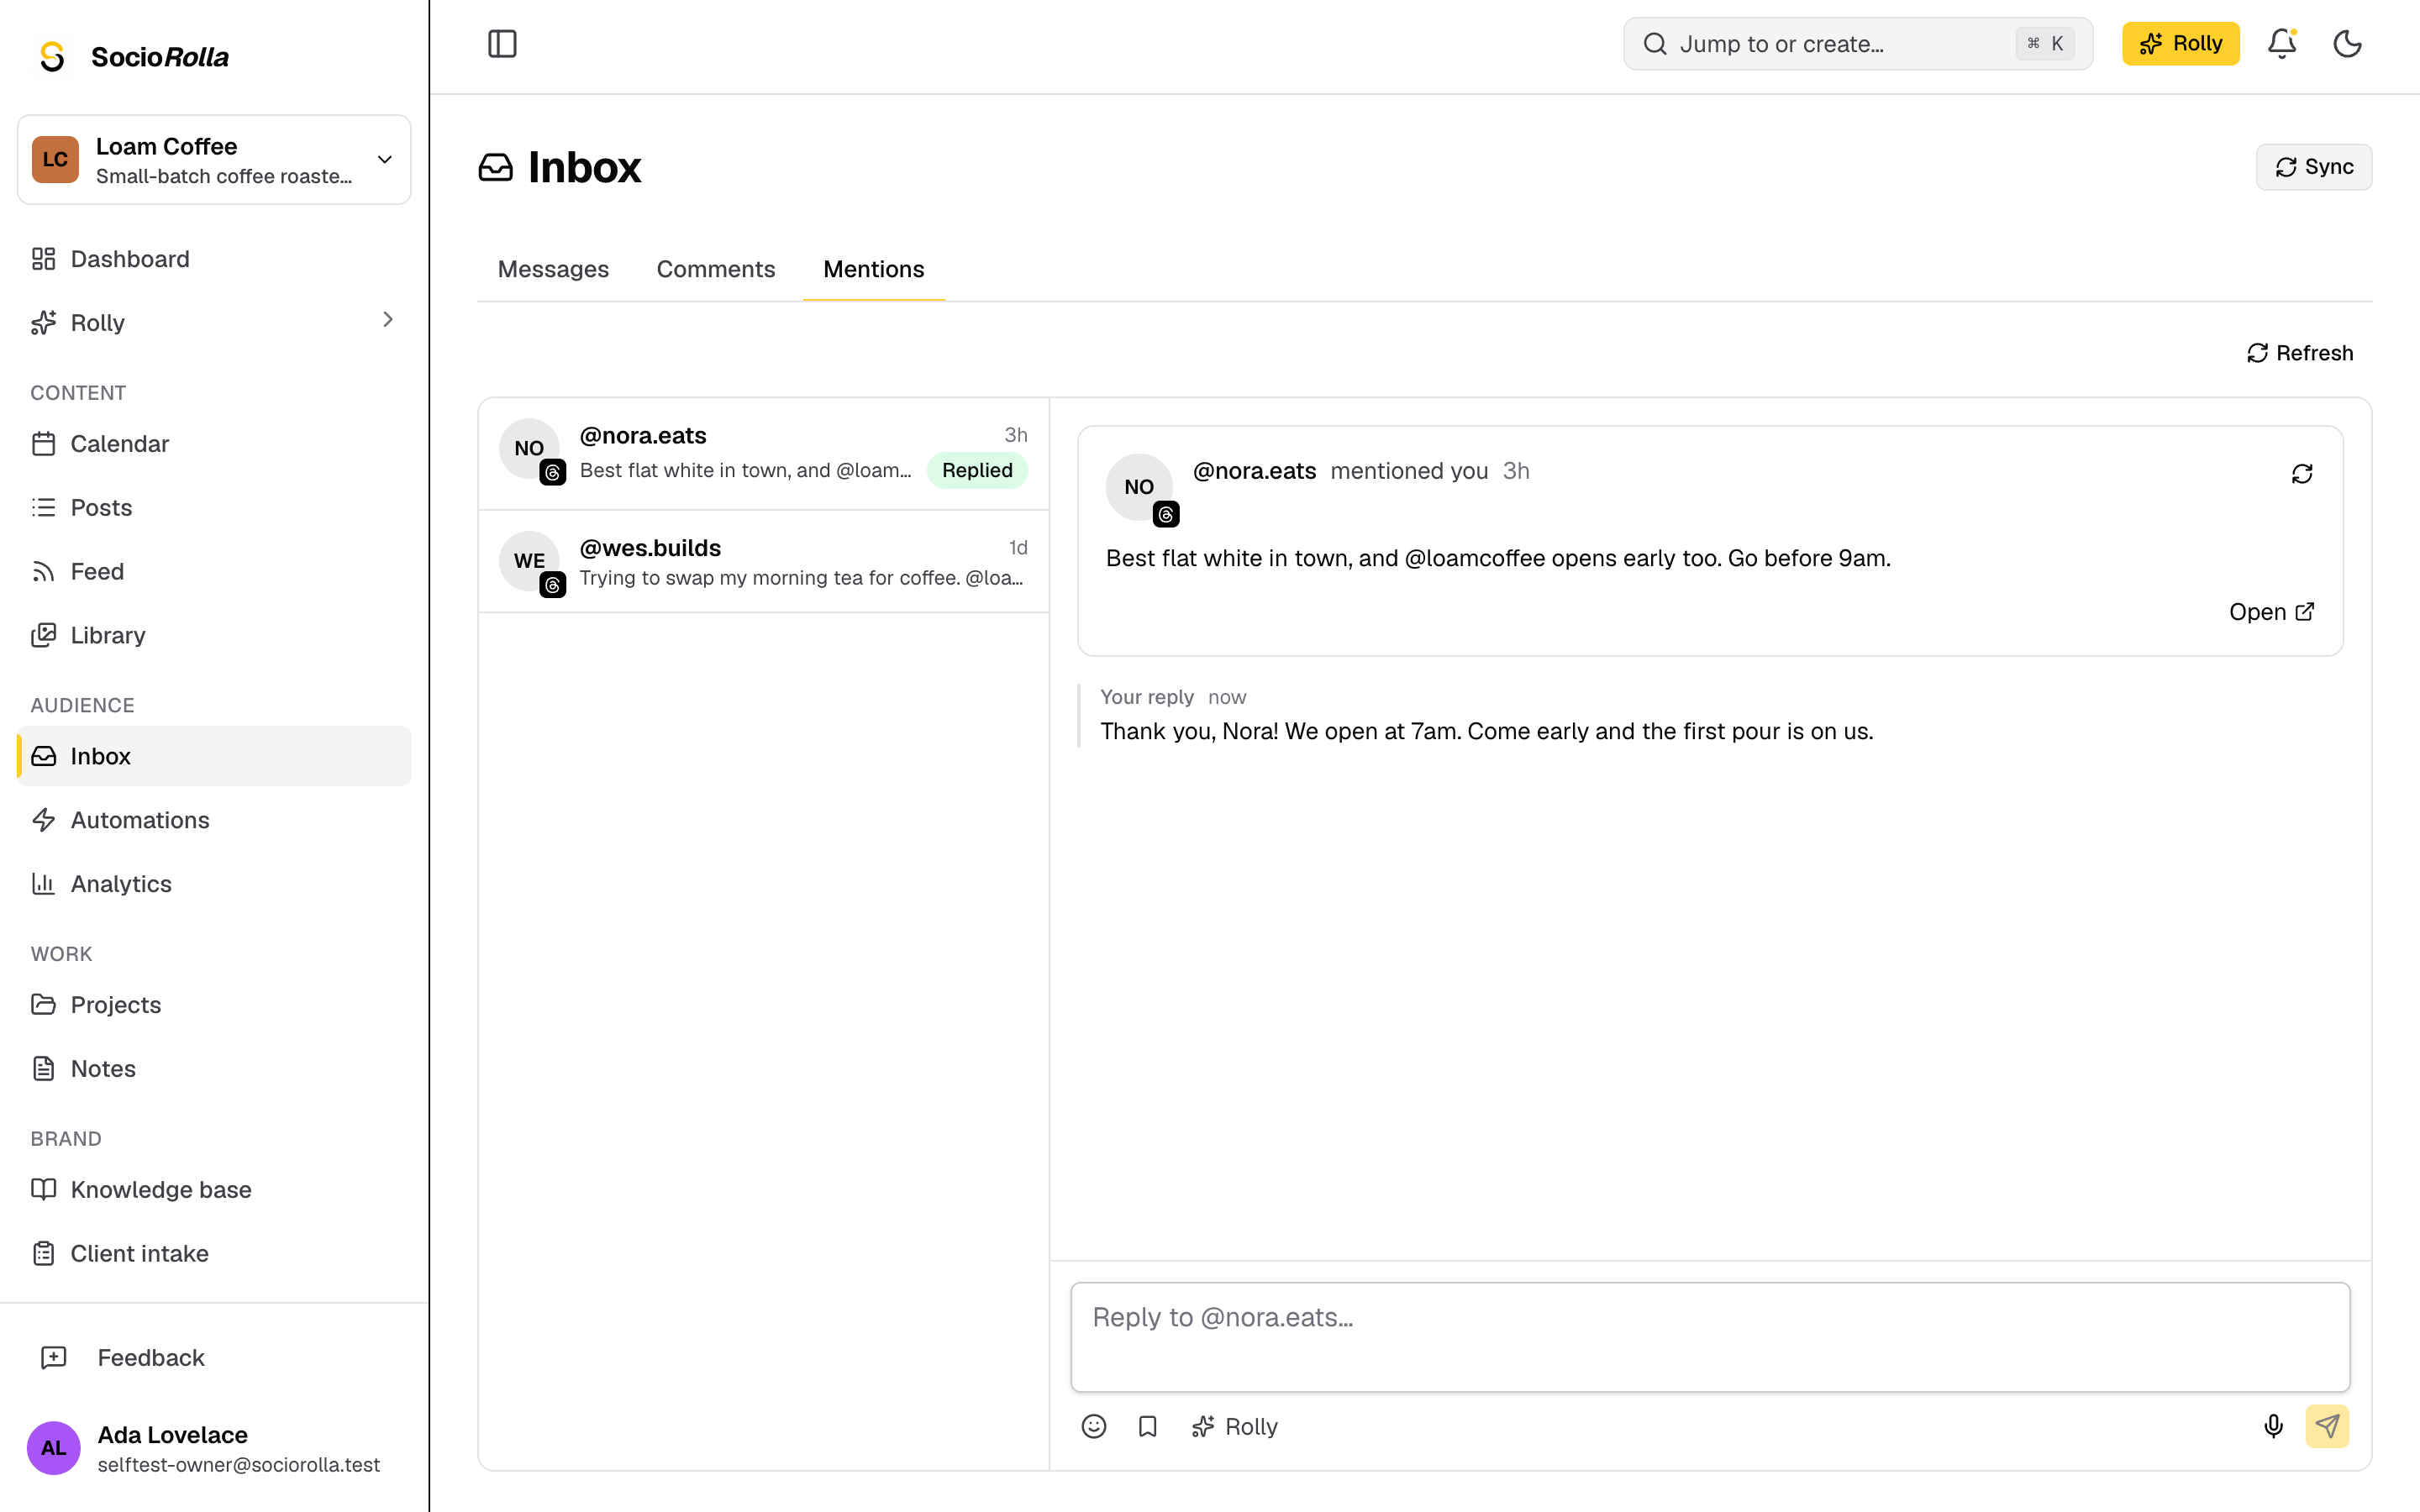Send the reply with paper plane
Image resolution: width=2420 pixels, height=1512 pixels.
pyautogui.click(x=2327, y=1426)
